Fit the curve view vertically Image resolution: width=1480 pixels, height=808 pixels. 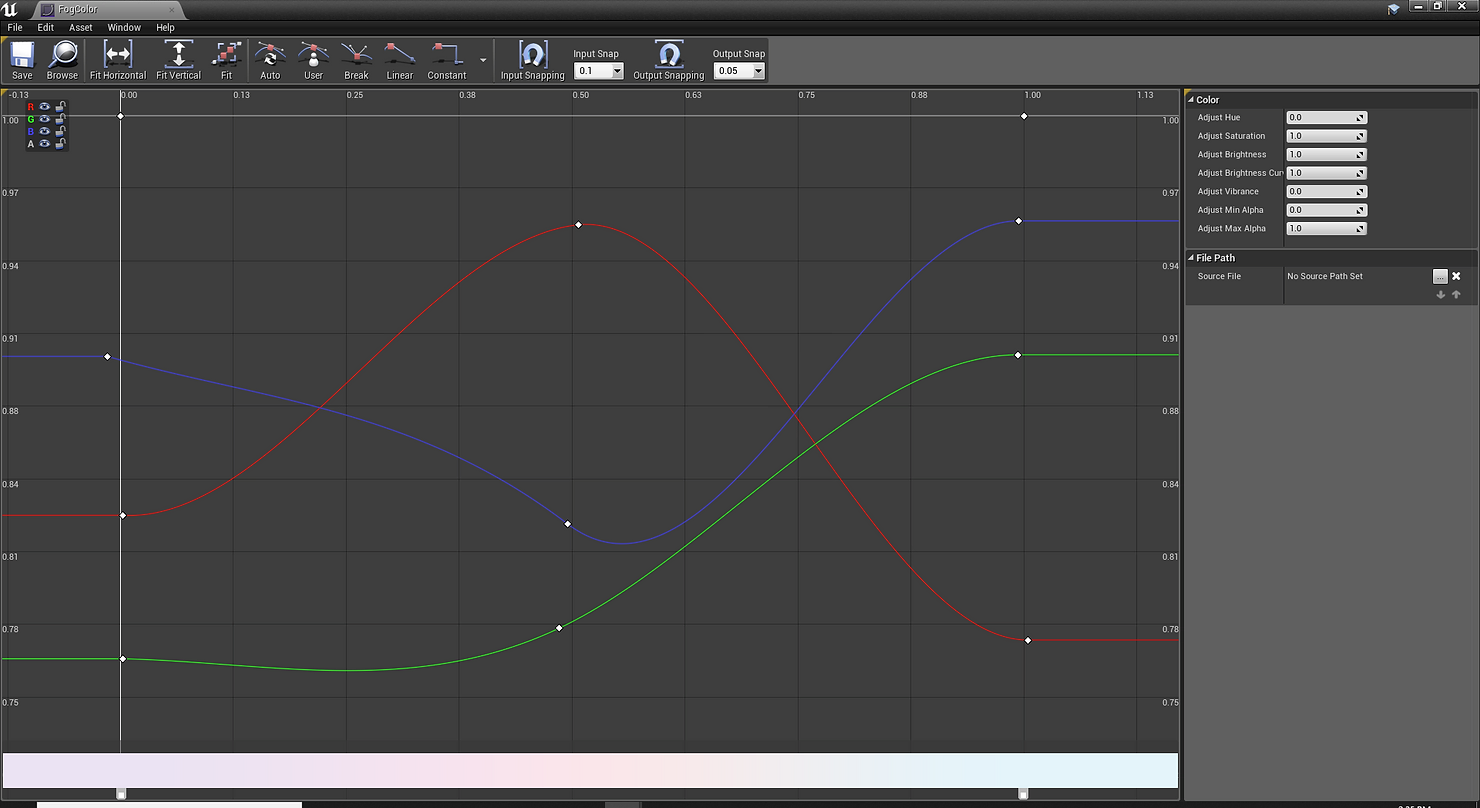tap(178, 61)
